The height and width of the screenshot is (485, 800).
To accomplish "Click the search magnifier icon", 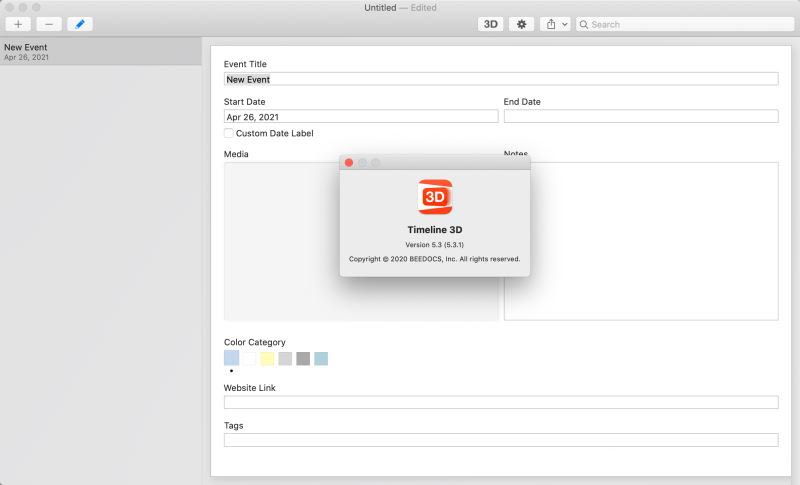I will coord(584,24).
